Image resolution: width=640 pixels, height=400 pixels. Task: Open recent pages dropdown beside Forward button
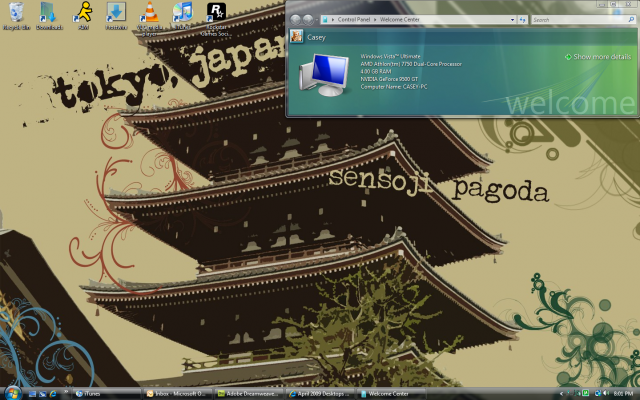point(317,20)
